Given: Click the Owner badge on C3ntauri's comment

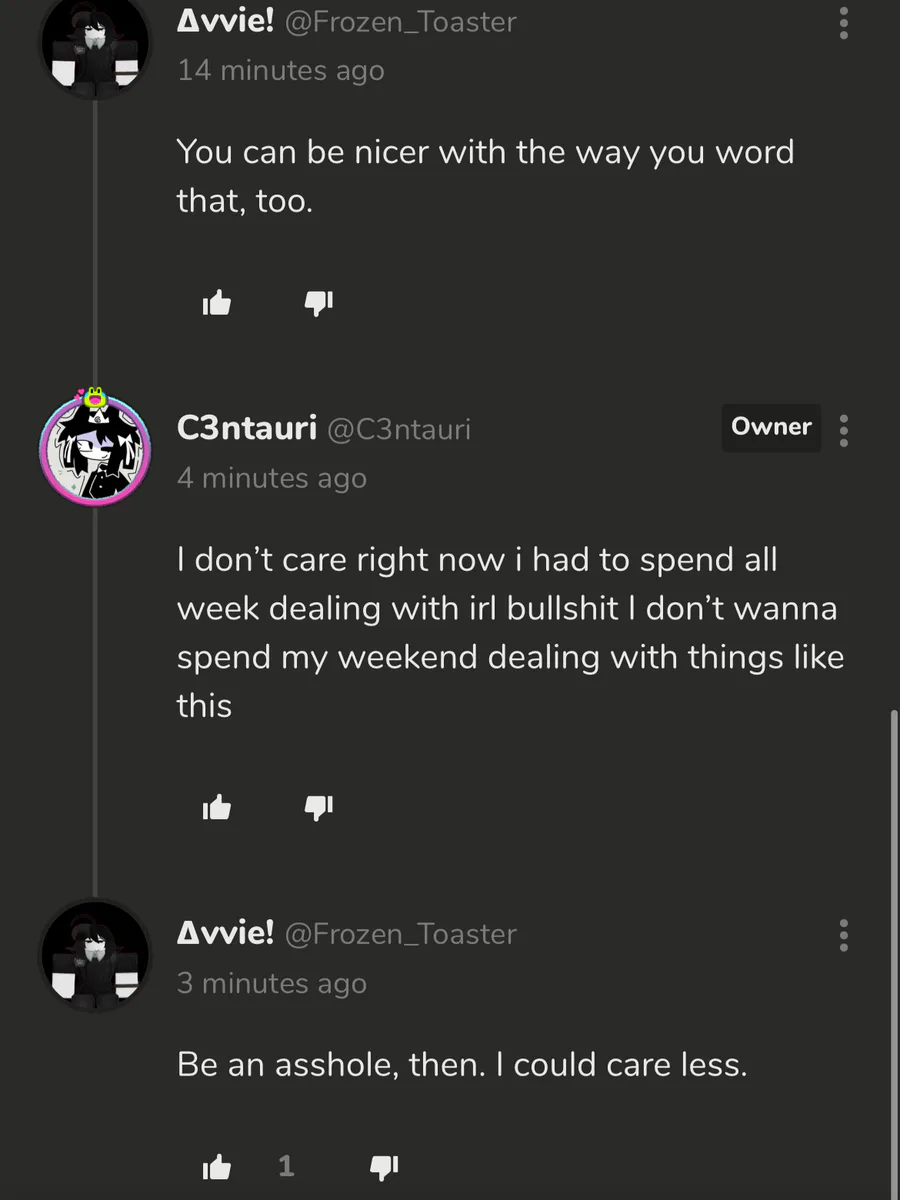Looking at the screenshot, I should [771, 427].
